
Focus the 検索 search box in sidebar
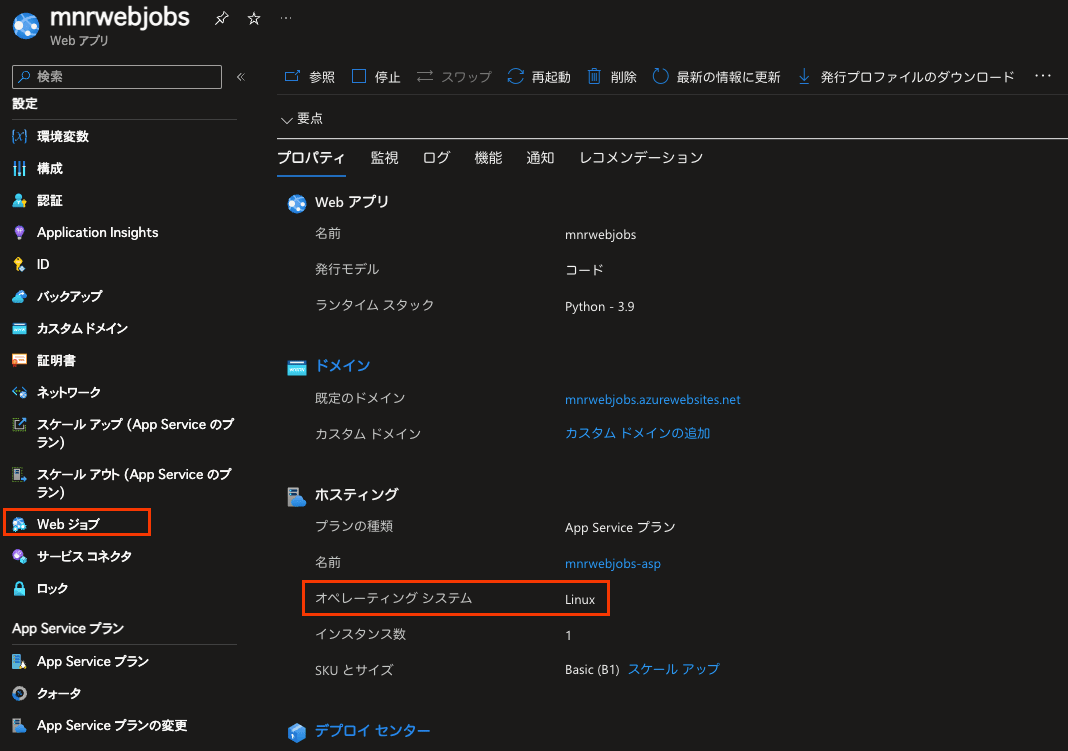point(117,77)
